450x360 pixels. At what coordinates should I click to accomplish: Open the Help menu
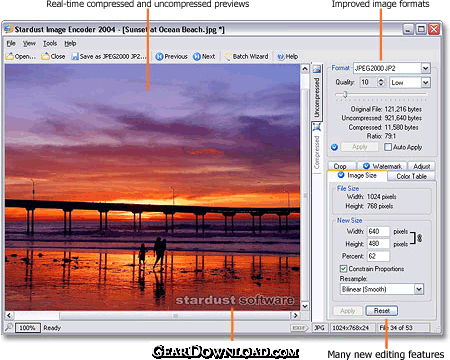70,43
